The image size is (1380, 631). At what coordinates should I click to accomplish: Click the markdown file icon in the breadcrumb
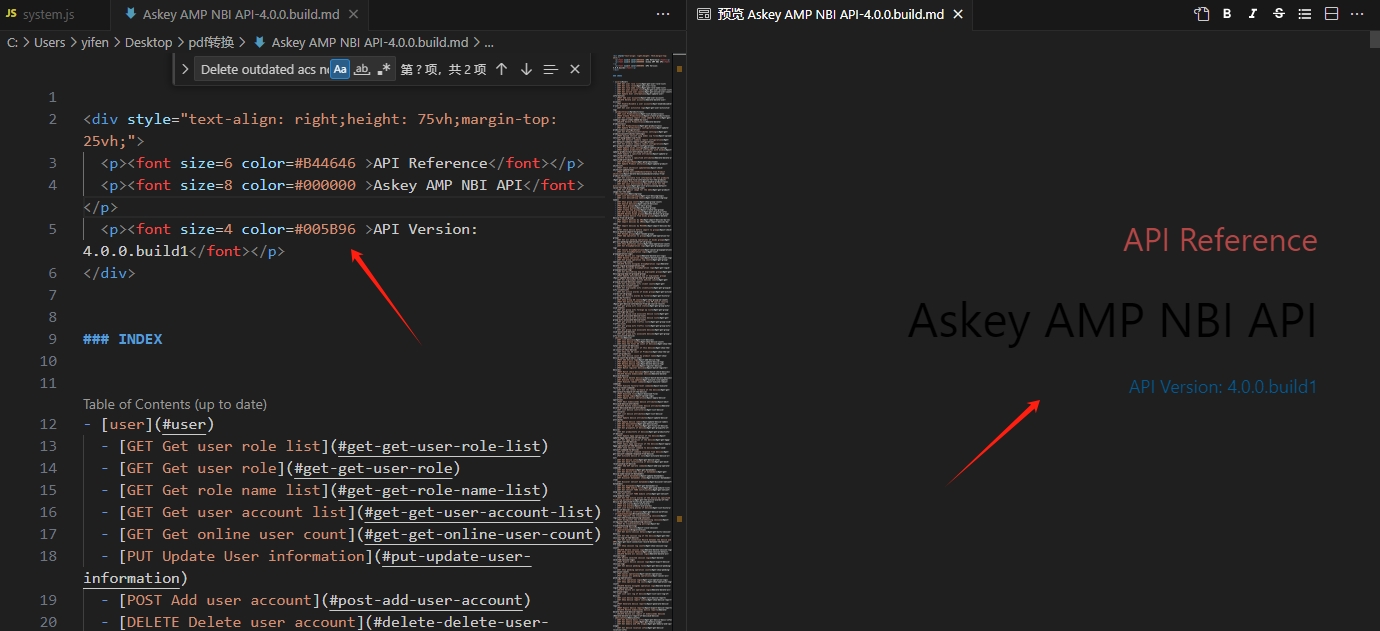(x=260, y=42)
